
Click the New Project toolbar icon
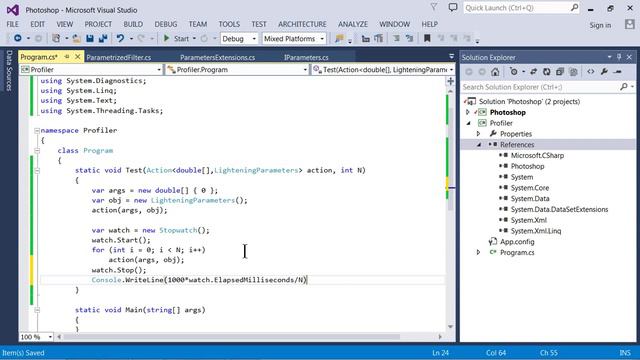click(56, 38)
